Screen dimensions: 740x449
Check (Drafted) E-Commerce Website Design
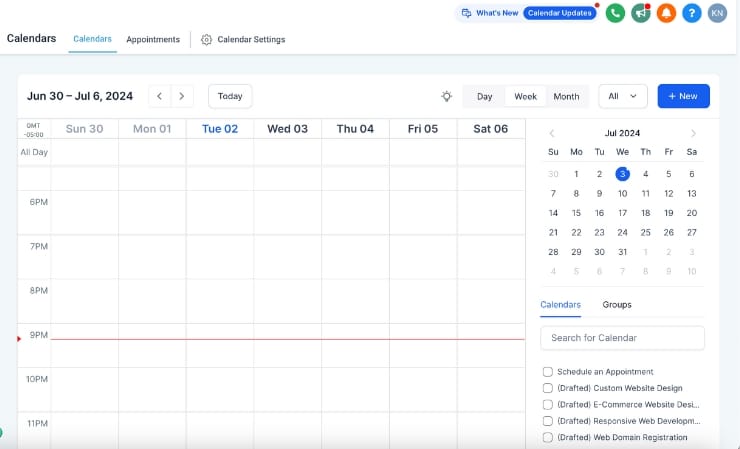[x=547, y=405]
